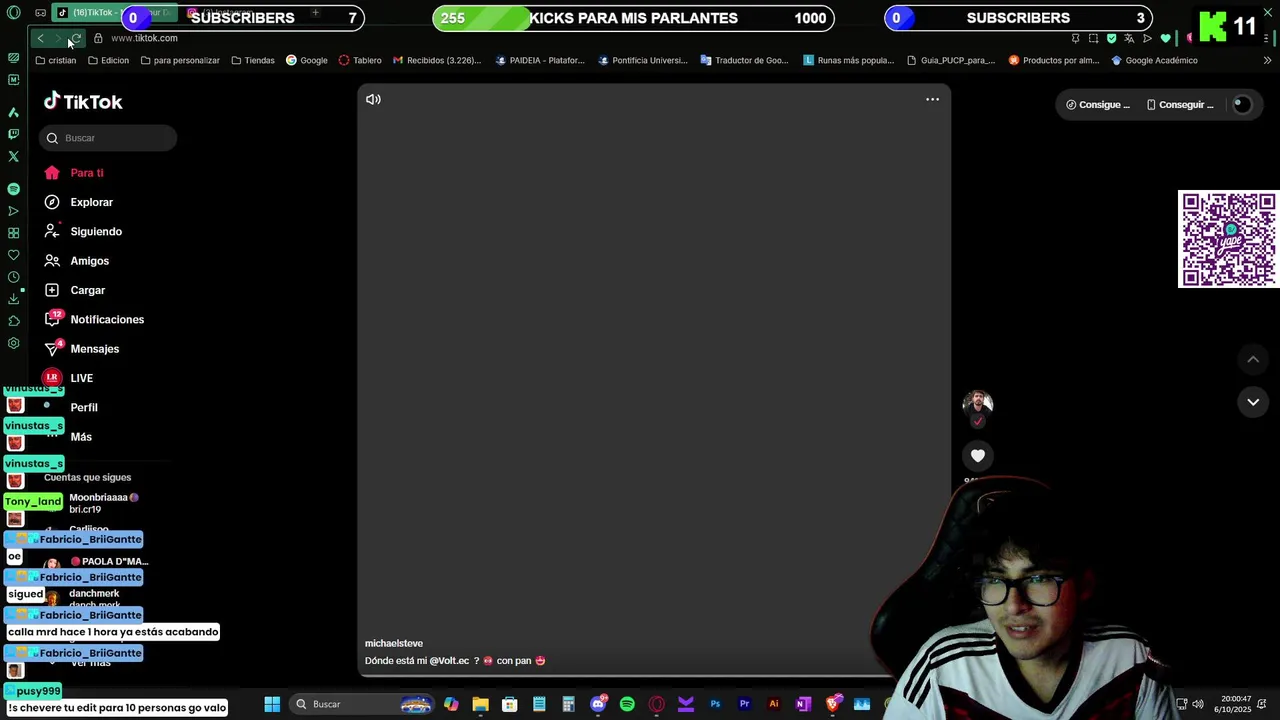1280x720 pixels.
Task: Go to the previous video with up chevron
Action: pos(1253,359)
